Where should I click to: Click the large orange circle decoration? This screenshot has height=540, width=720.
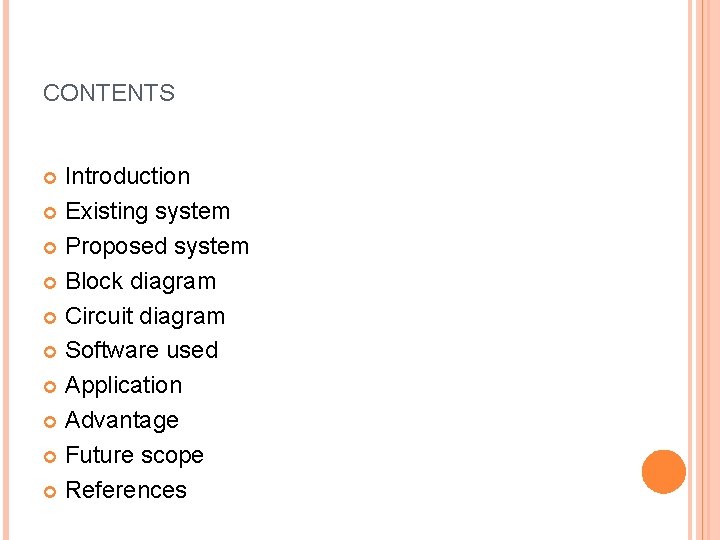click(664, 472)
